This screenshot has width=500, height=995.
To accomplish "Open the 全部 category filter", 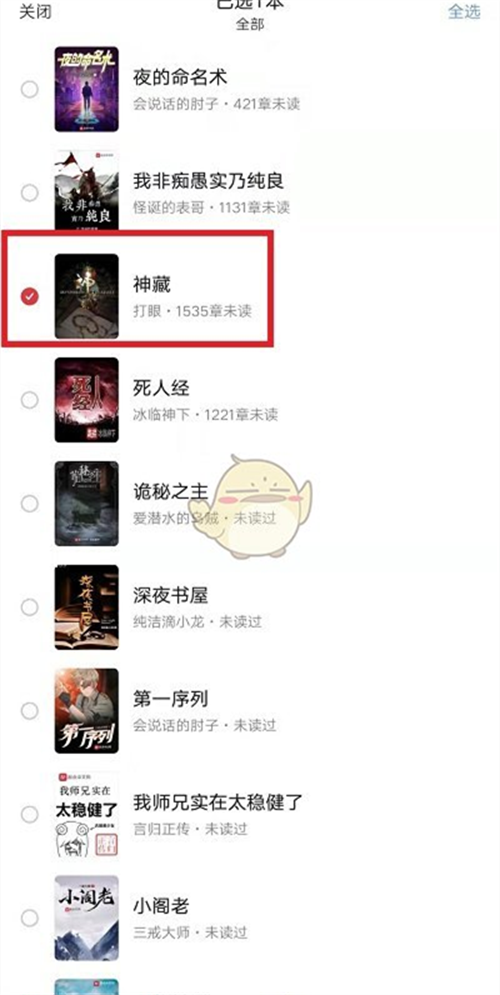I will (x=250, y=25).
